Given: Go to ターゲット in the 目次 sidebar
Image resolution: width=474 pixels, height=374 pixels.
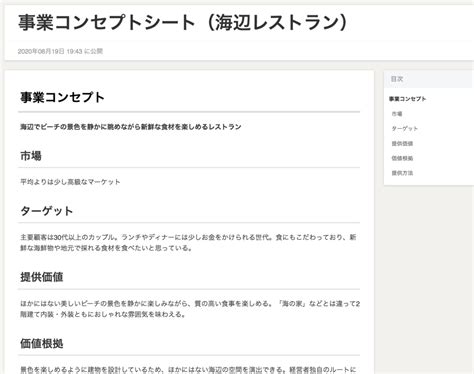Looking at the screenshot, I should 405,128.
